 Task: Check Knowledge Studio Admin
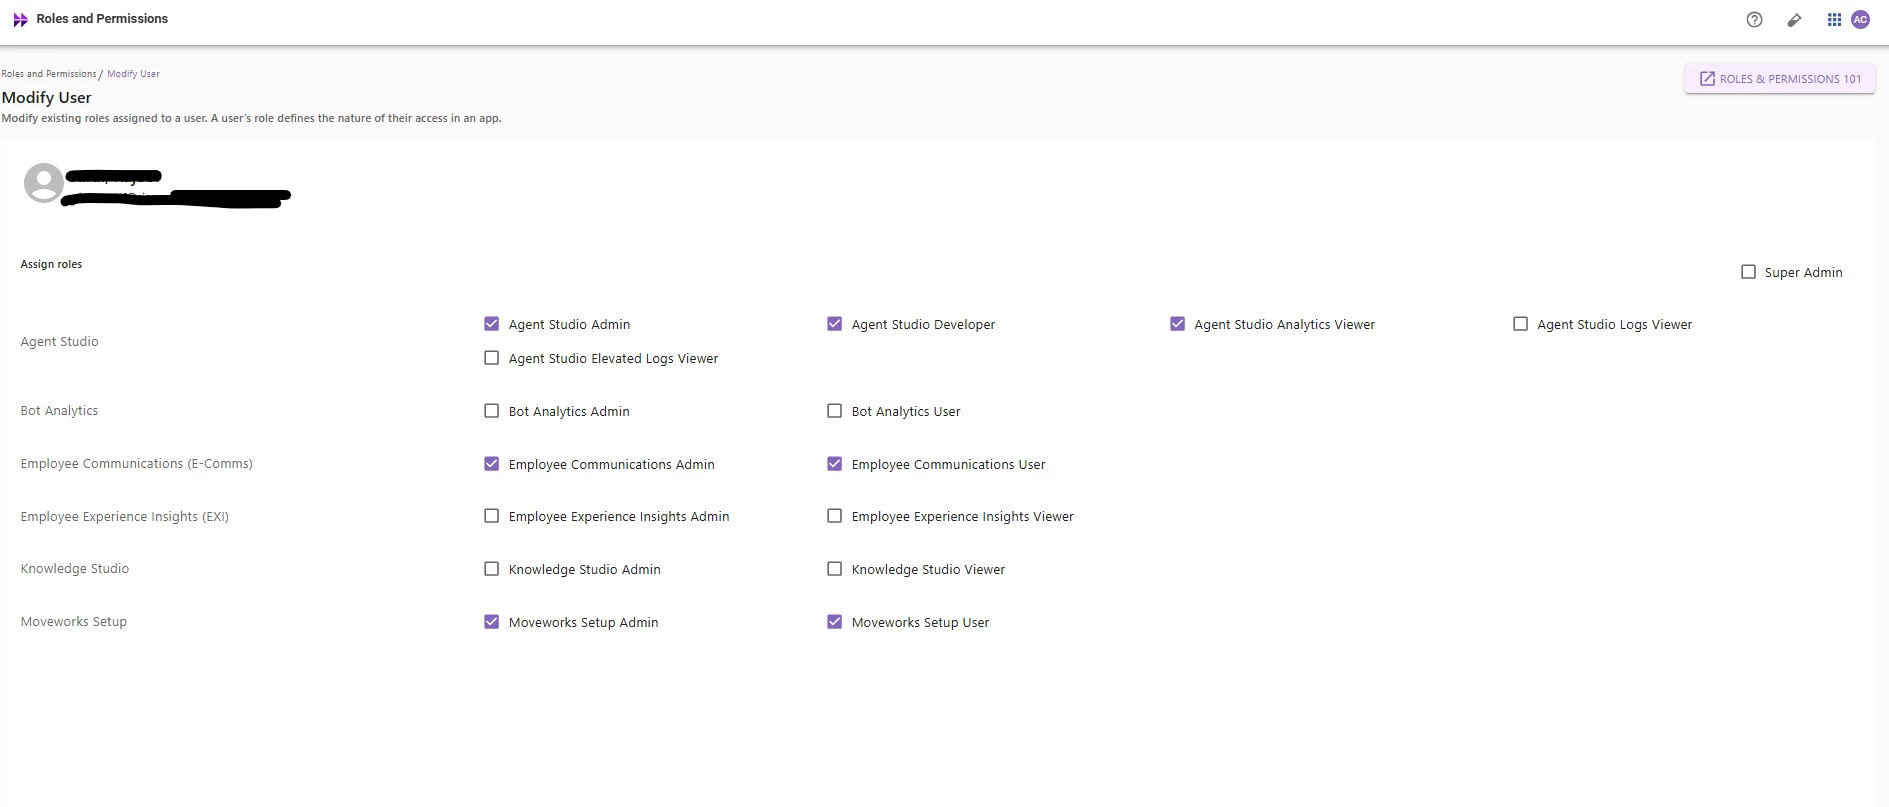click(x=491, y=569)
